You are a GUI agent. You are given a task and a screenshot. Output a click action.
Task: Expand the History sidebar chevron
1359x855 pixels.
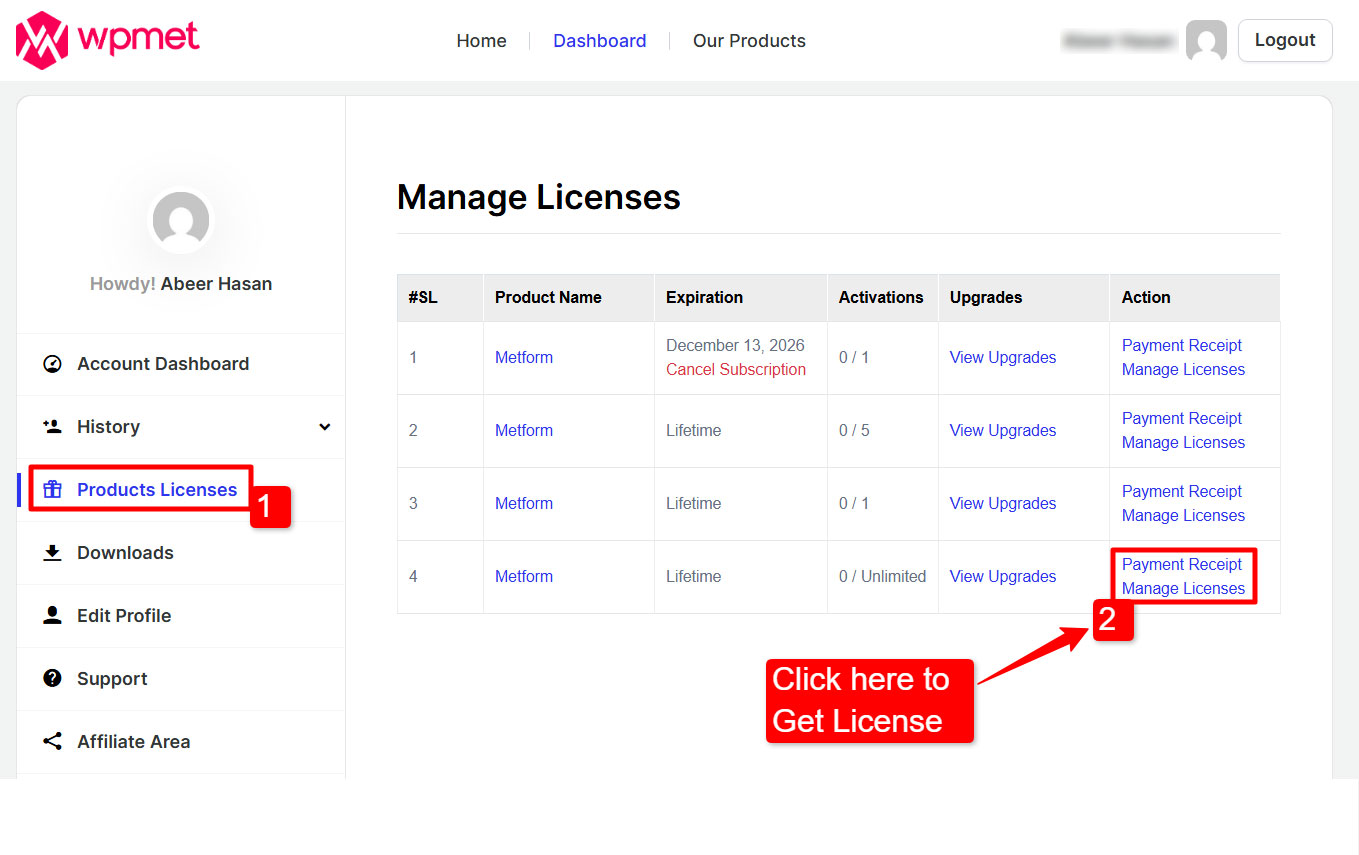tap(324, 427)
